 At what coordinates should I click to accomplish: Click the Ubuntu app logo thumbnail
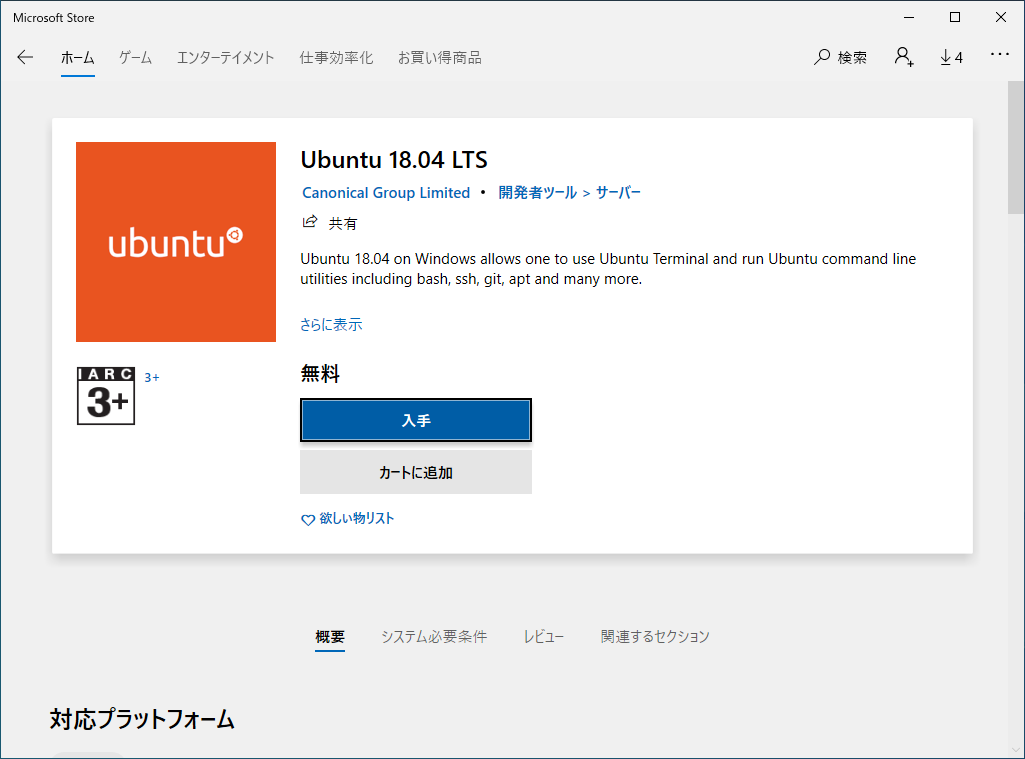click(175, 242)
